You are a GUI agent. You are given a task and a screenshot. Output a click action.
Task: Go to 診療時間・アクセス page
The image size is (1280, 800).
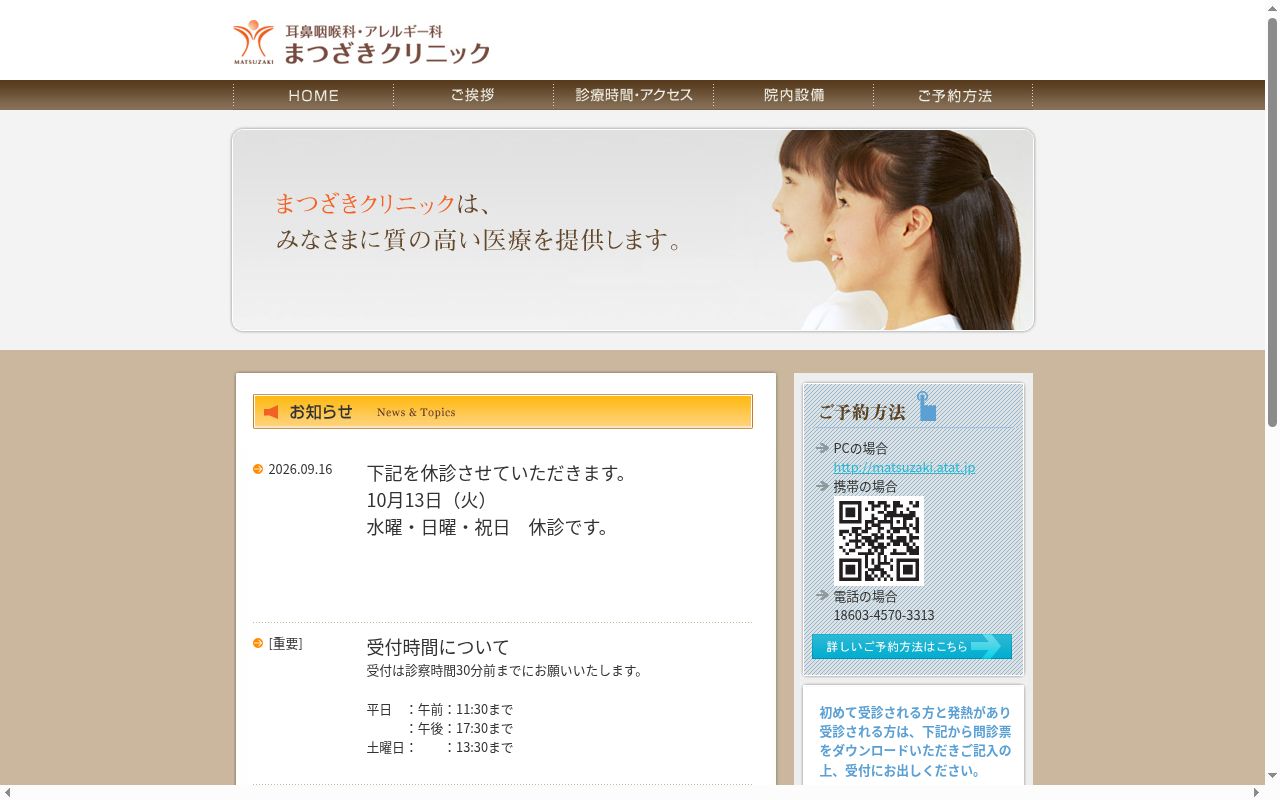pos(633,95)
